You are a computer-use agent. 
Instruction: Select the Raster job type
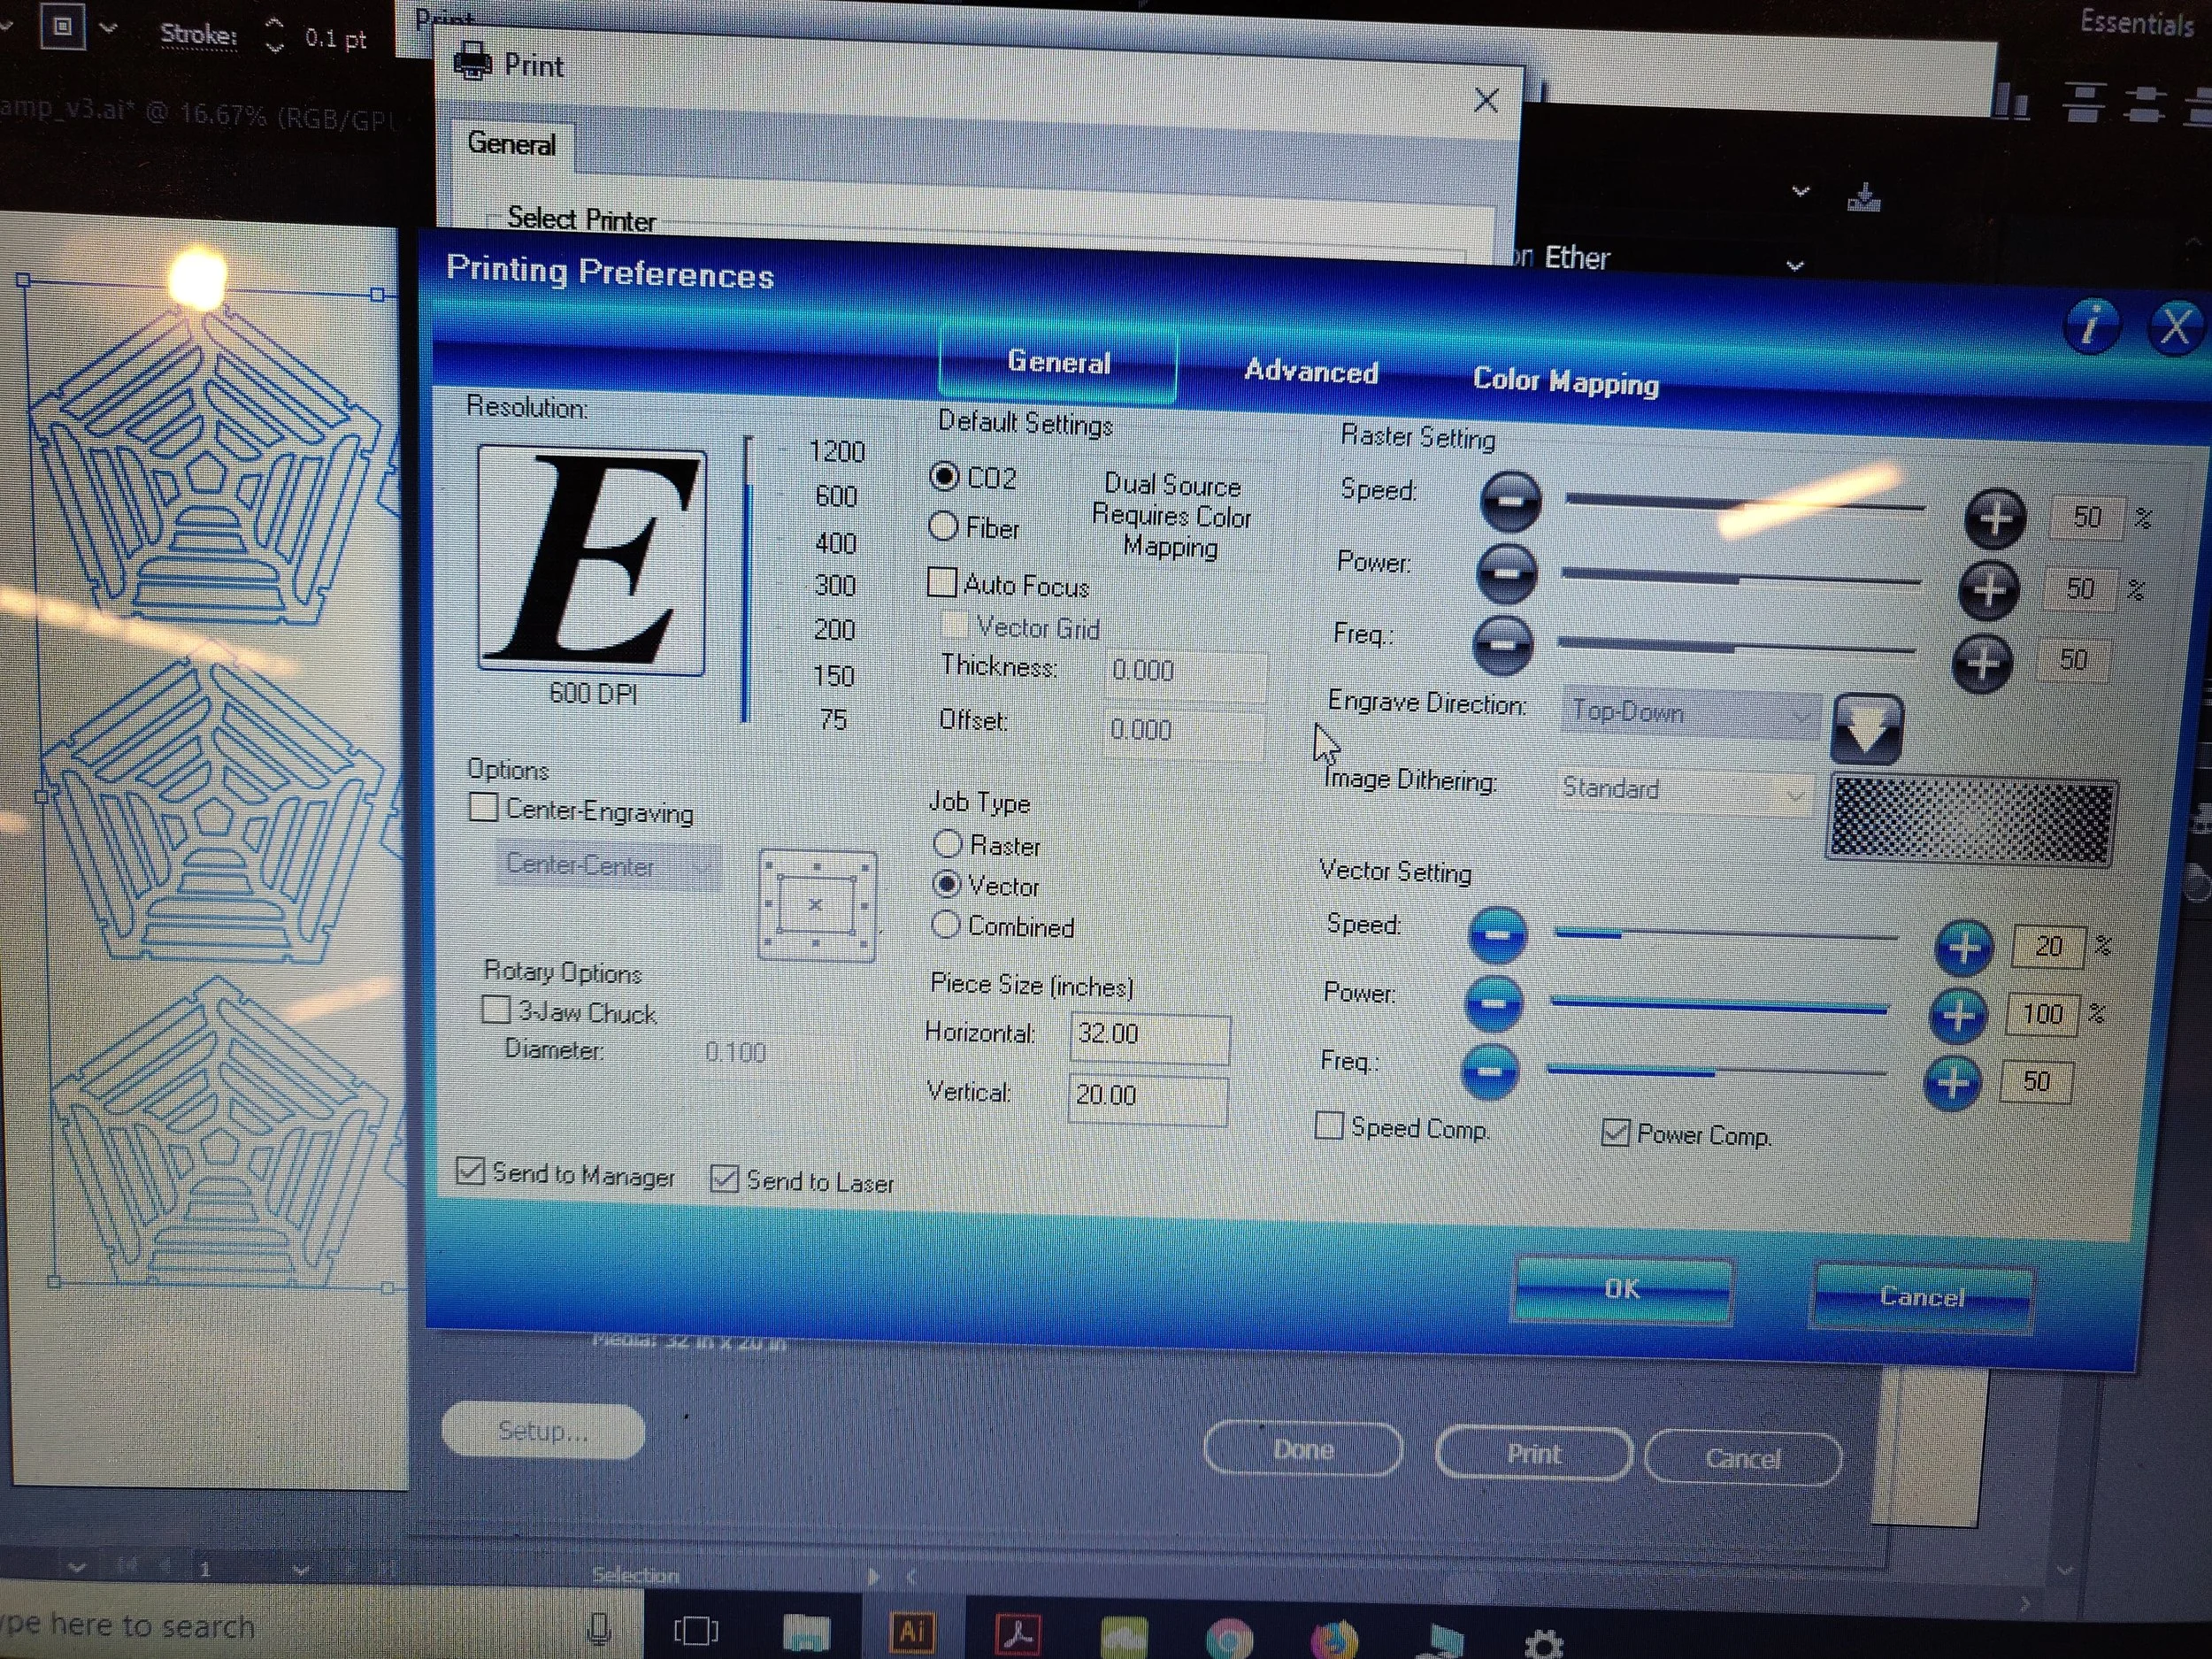[947, 844]
